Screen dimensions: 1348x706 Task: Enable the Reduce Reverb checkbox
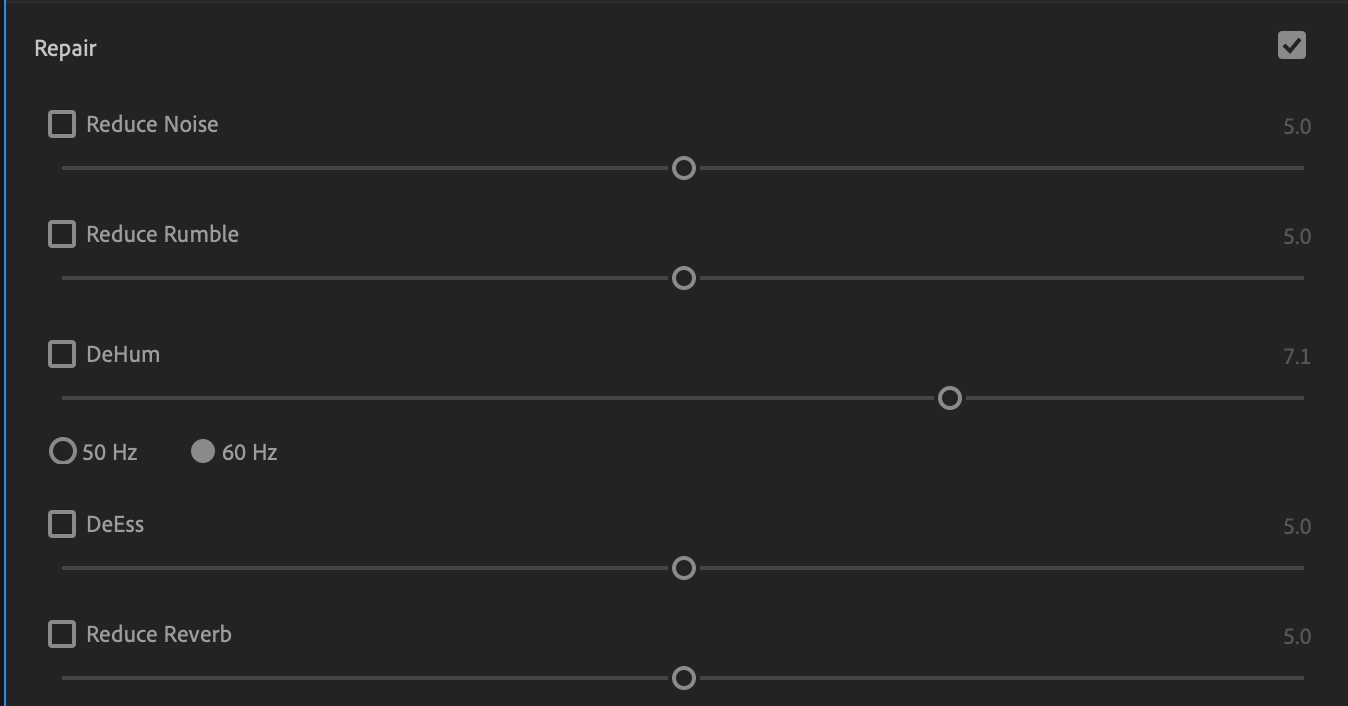(x=62, y=634)
